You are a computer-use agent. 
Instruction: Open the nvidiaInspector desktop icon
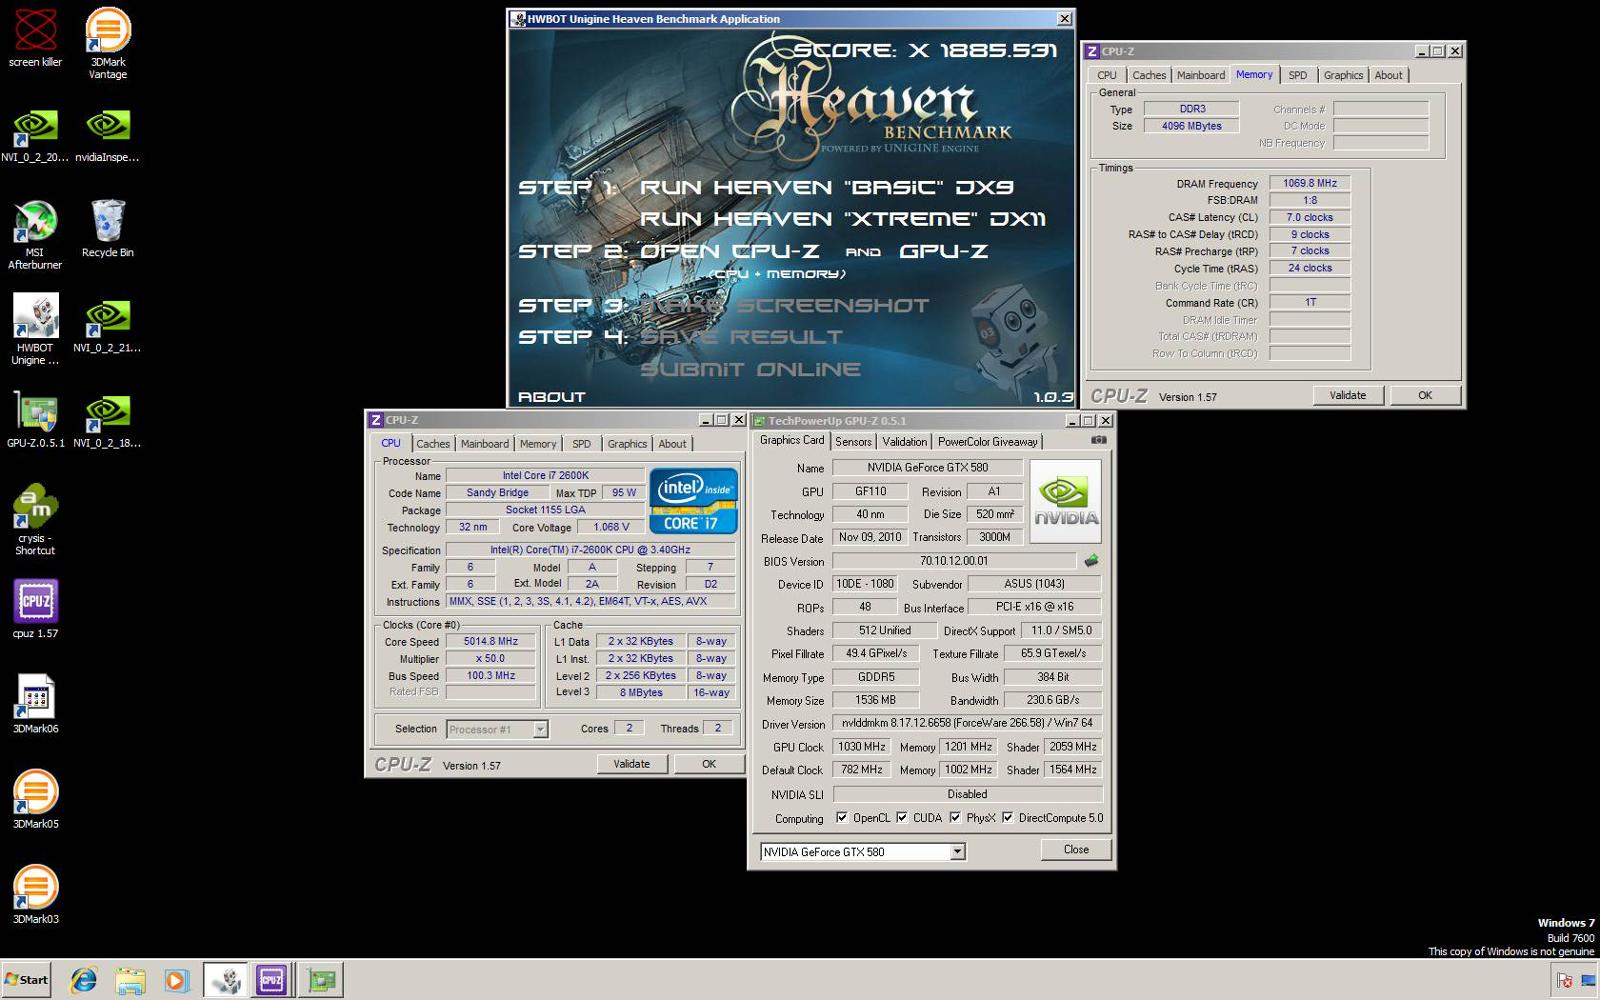click(107, 136)
